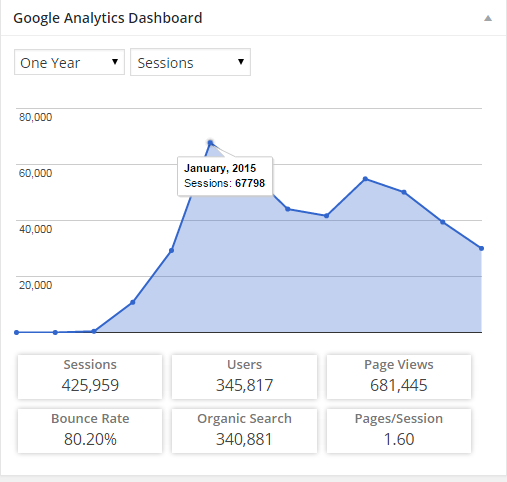Click the last data point on the chart
The image size is (507, 482).
481,248
